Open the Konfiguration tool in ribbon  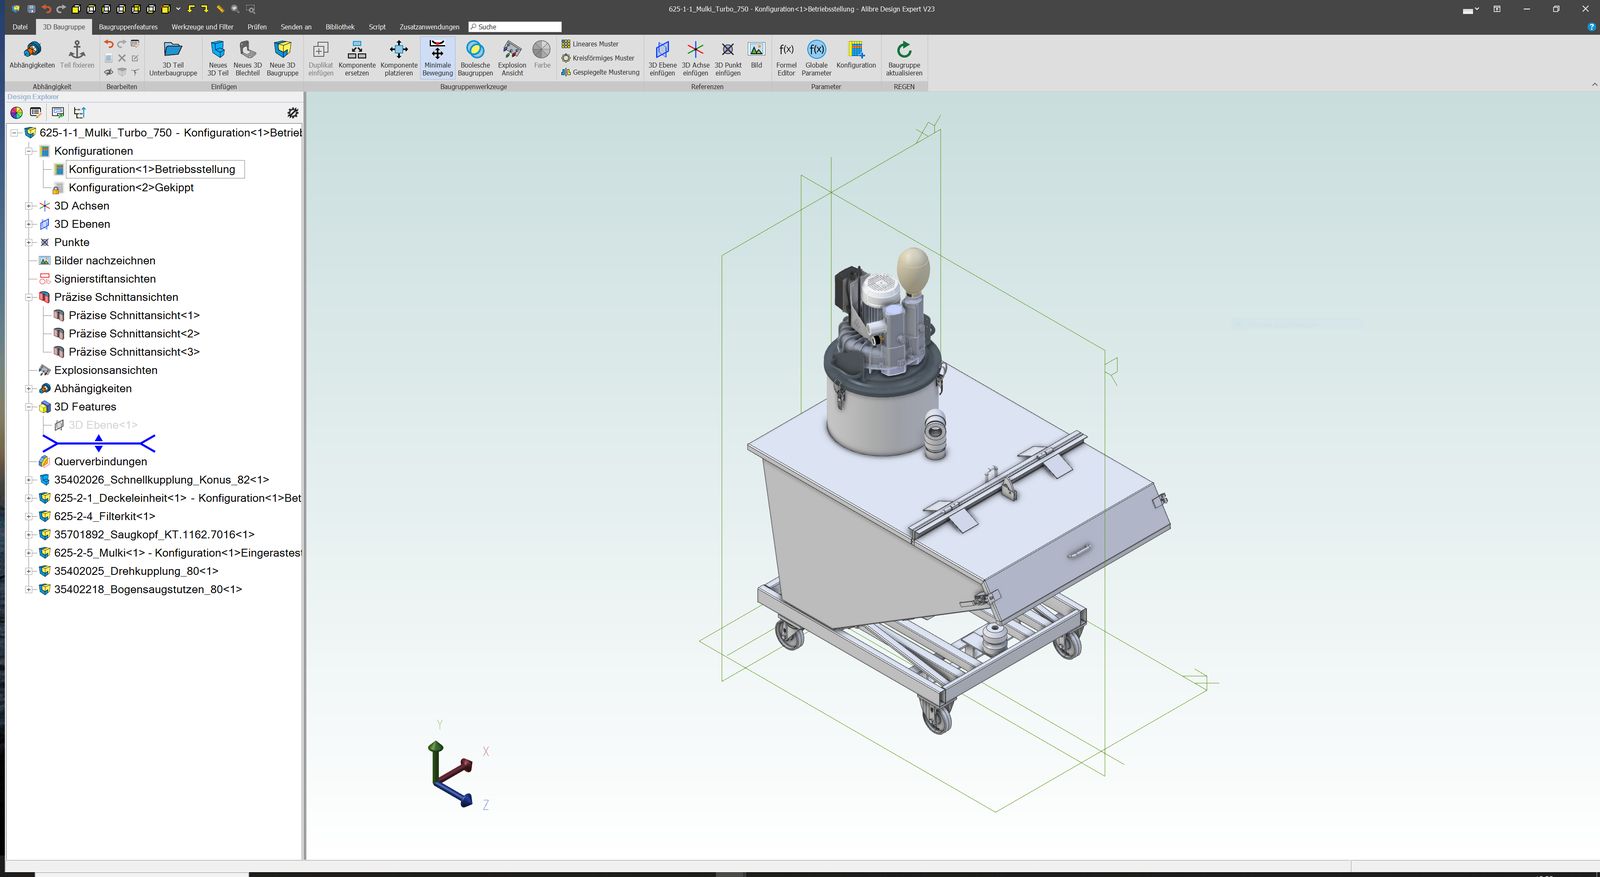(x=856, y=54)
